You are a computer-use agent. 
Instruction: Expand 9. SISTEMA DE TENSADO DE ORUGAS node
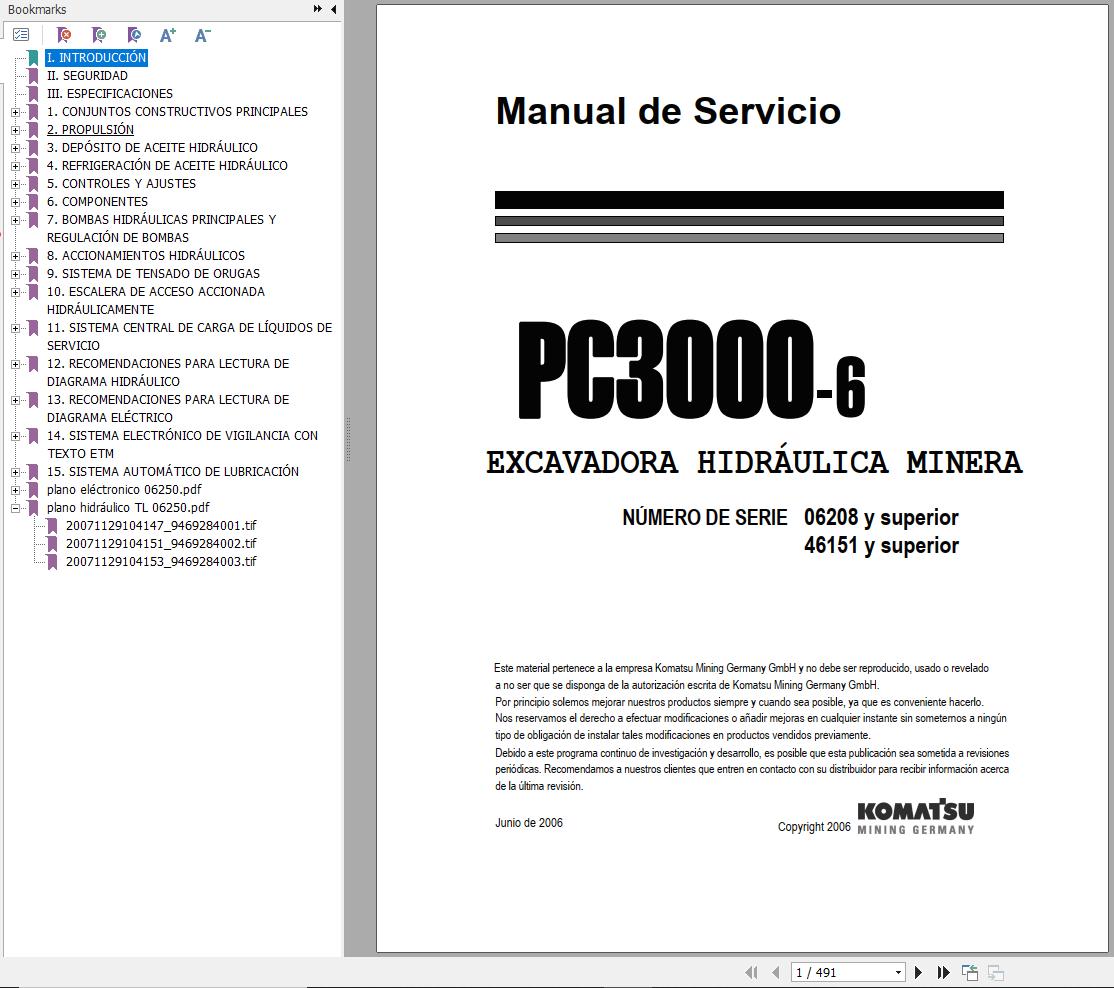point(16,274)
